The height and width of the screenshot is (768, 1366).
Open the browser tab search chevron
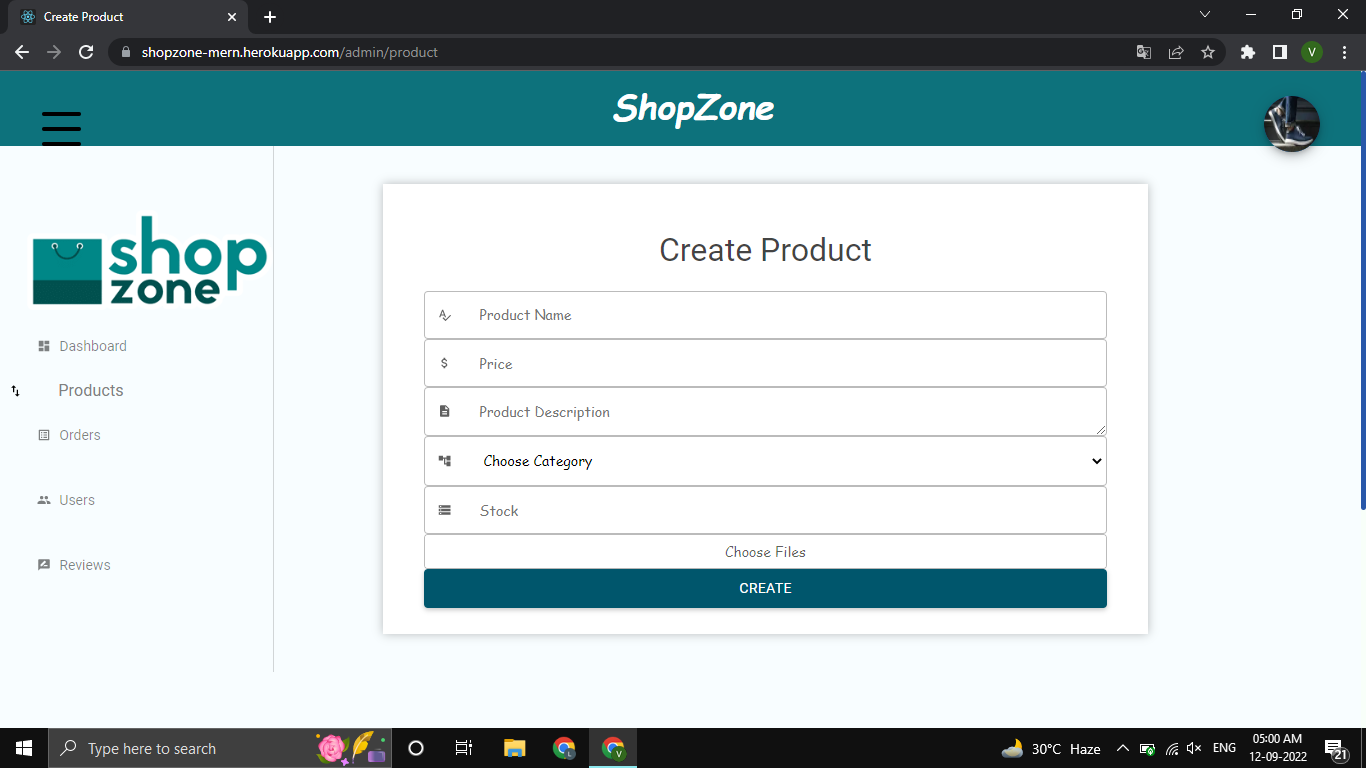point(1205,15)
